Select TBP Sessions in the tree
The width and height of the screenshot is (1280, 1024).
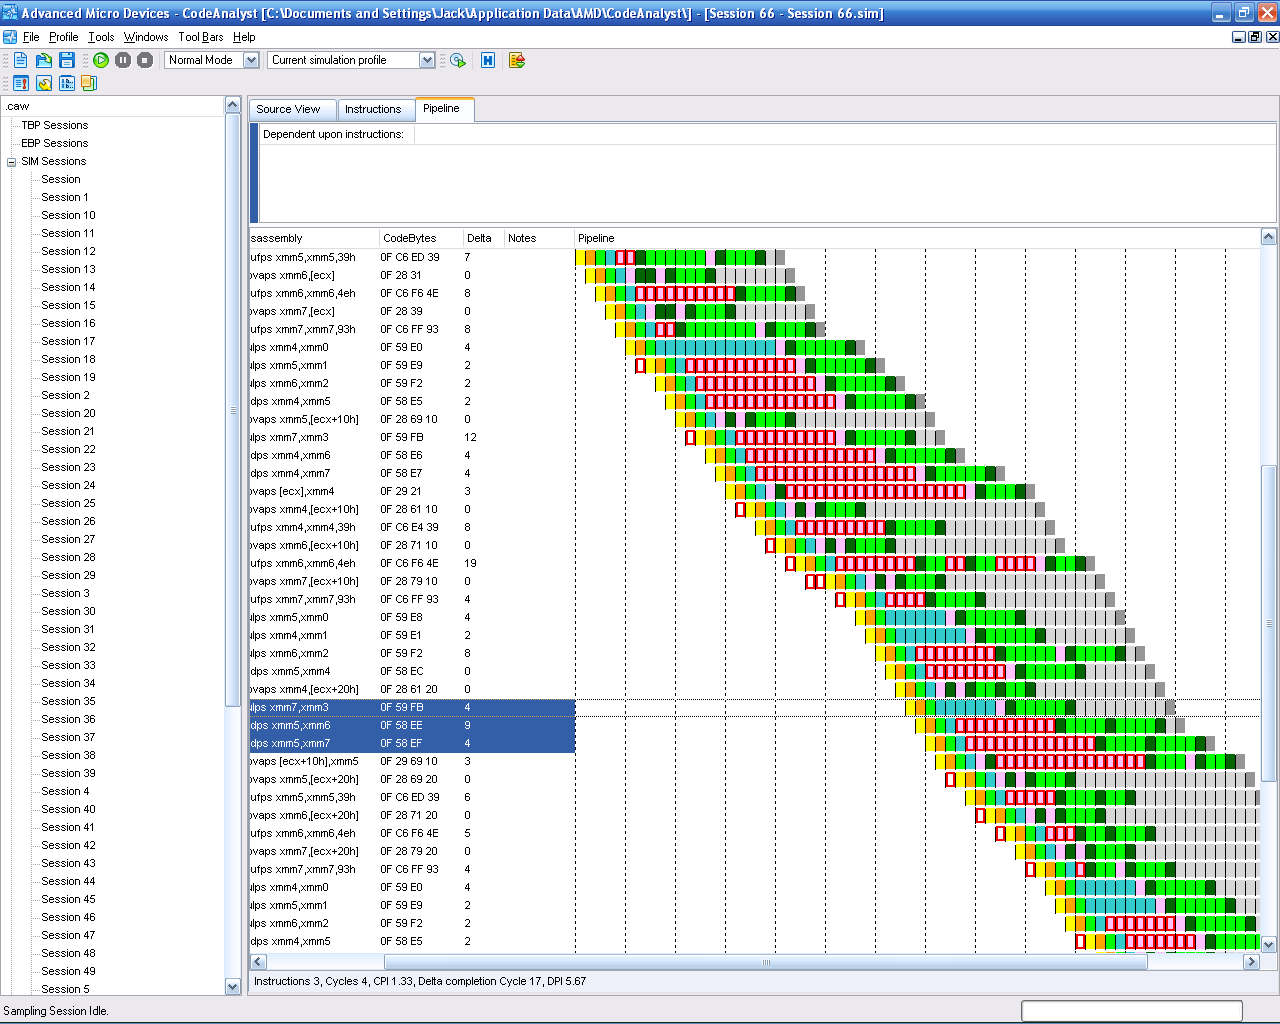(54, 126)
